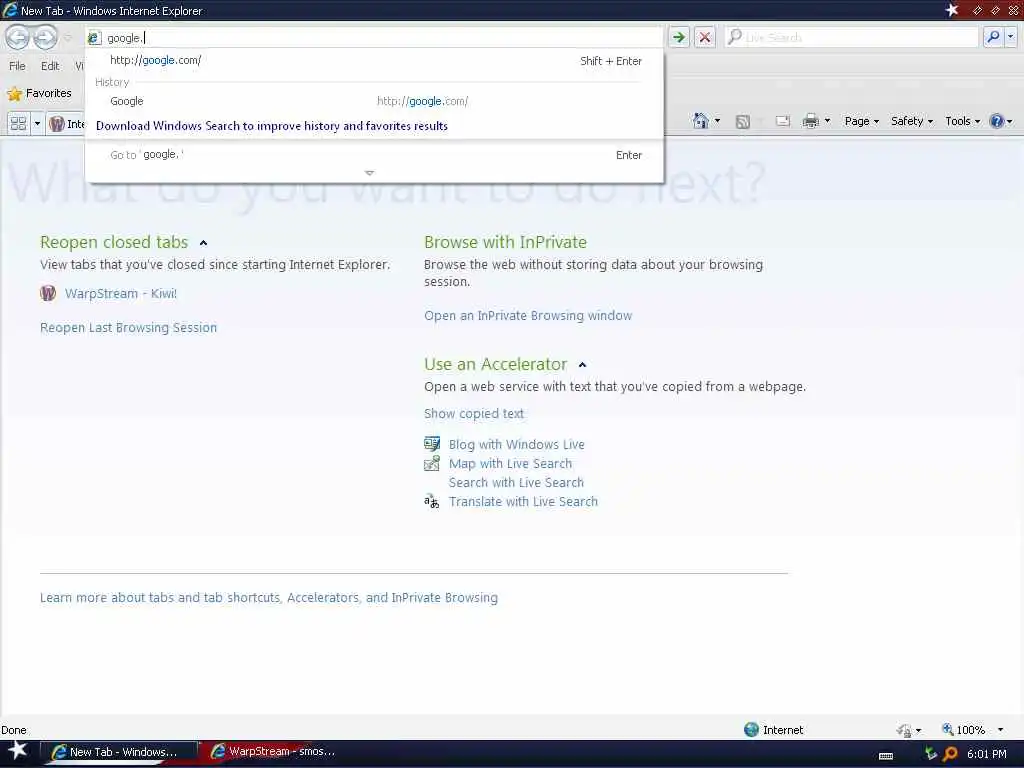Click the keyboard icon in system tray
Image resolution: width=1024 pixels, height=768 pixels.
click(886, 756)
